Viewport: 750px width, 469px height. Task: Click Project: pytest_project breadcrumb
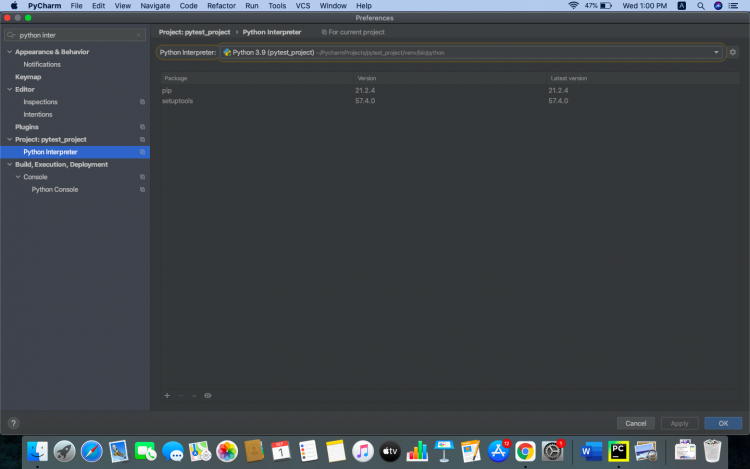(194, 32)
